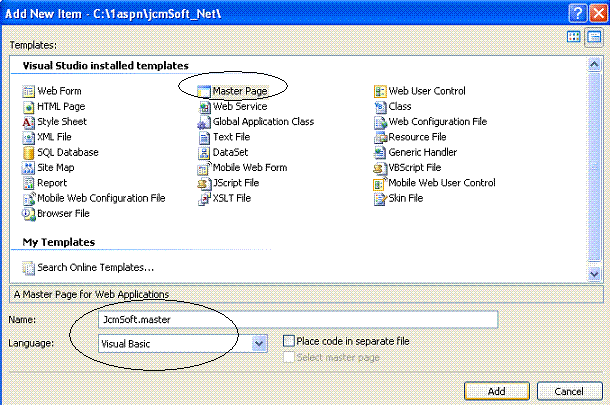Choose the Web Form template icon

point(28,92)
